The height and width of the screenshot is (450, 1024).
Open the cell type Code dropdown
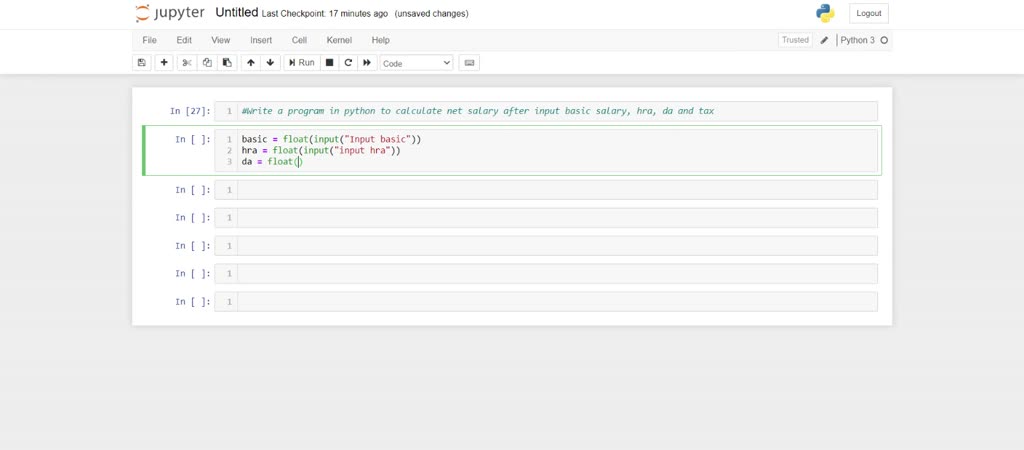[x=417, y=63]
